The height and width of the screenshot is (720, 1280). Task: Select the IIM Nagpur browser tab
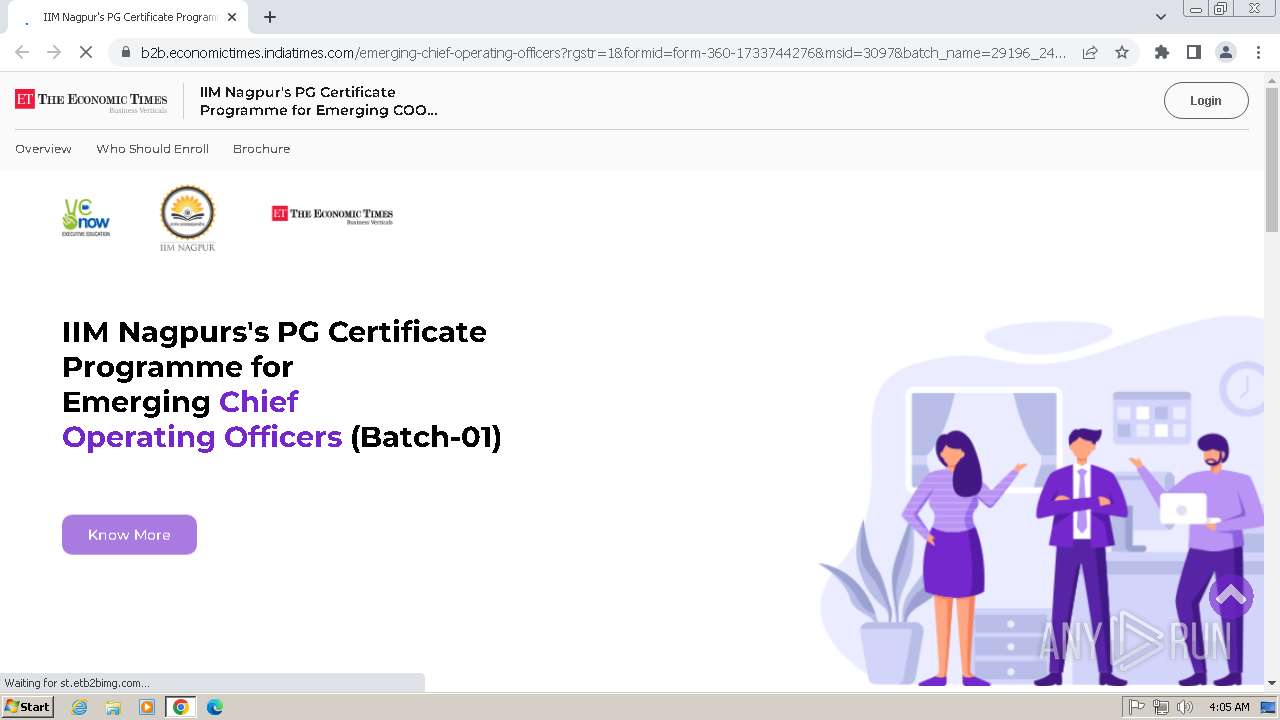tap(125, 17)
